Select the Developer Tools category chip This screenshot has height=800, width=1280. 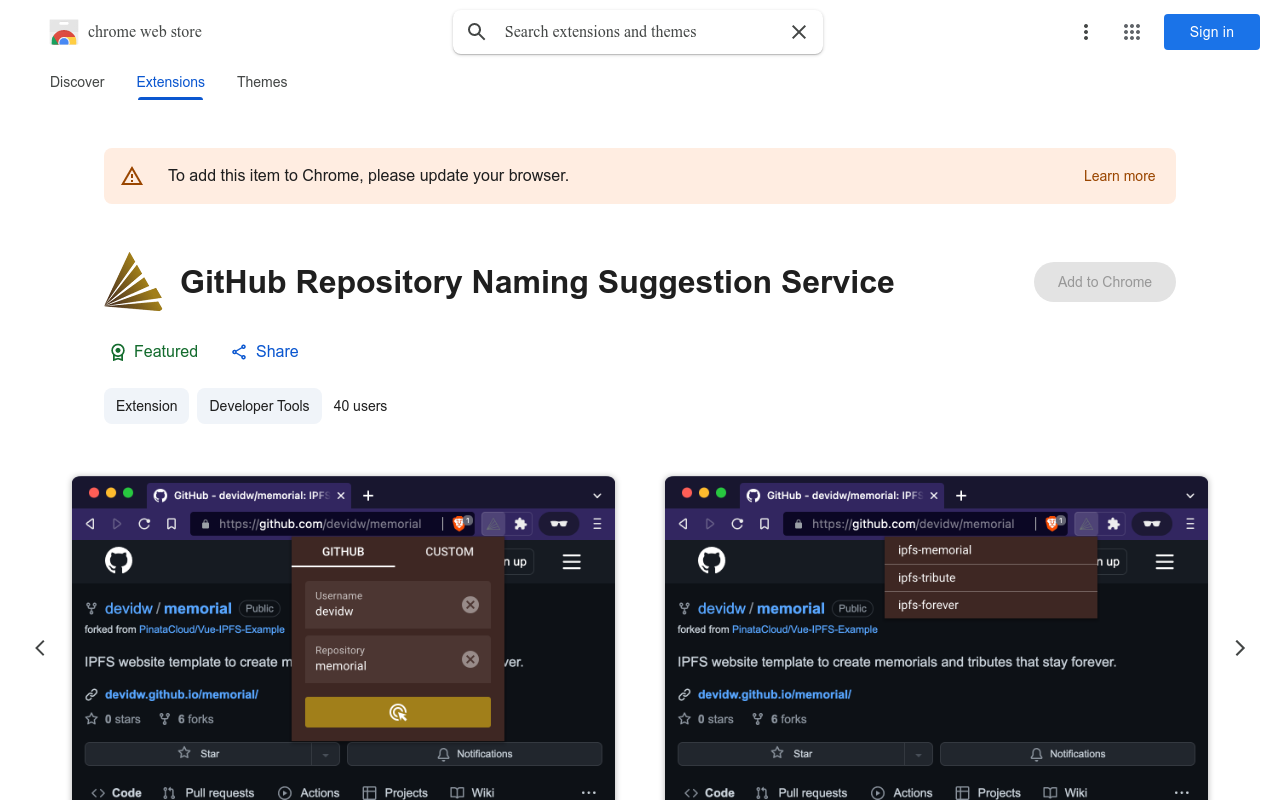pyautogui.click(x=259, y=406)
